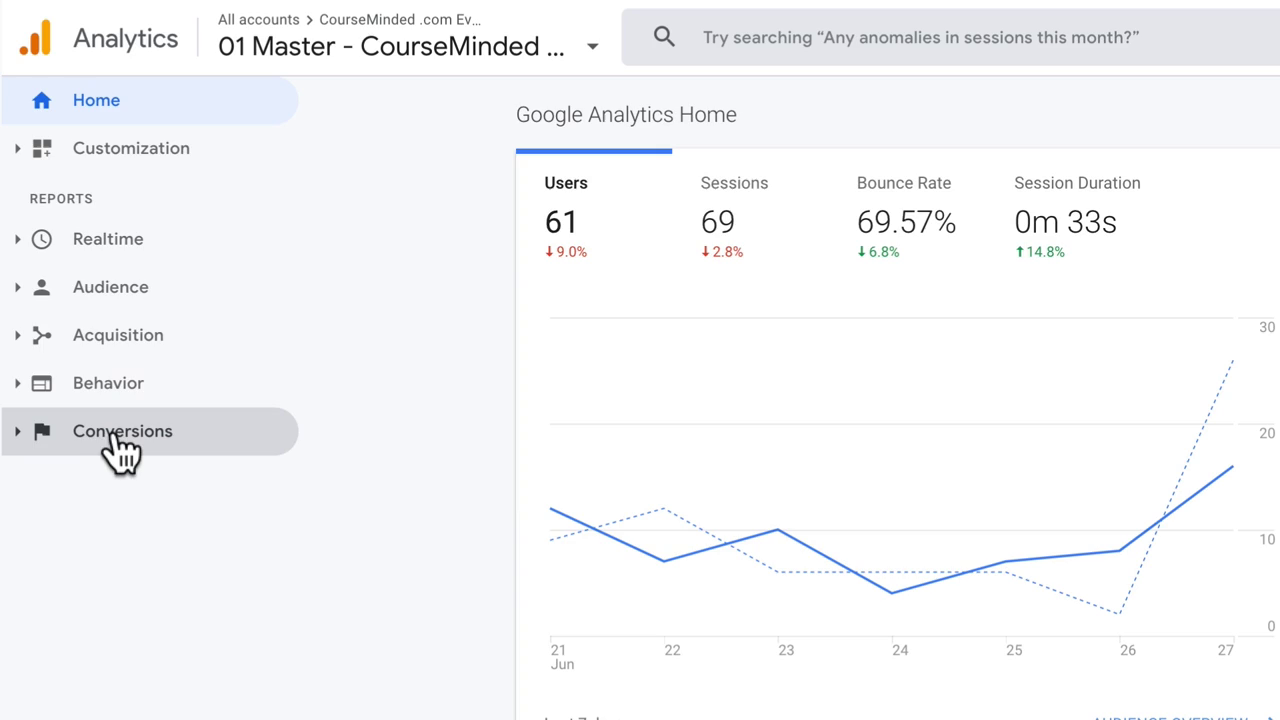This screenshot has height=720, width=1280.
Task: Click the Customization dashboard icon
Action: coord(42,148)
